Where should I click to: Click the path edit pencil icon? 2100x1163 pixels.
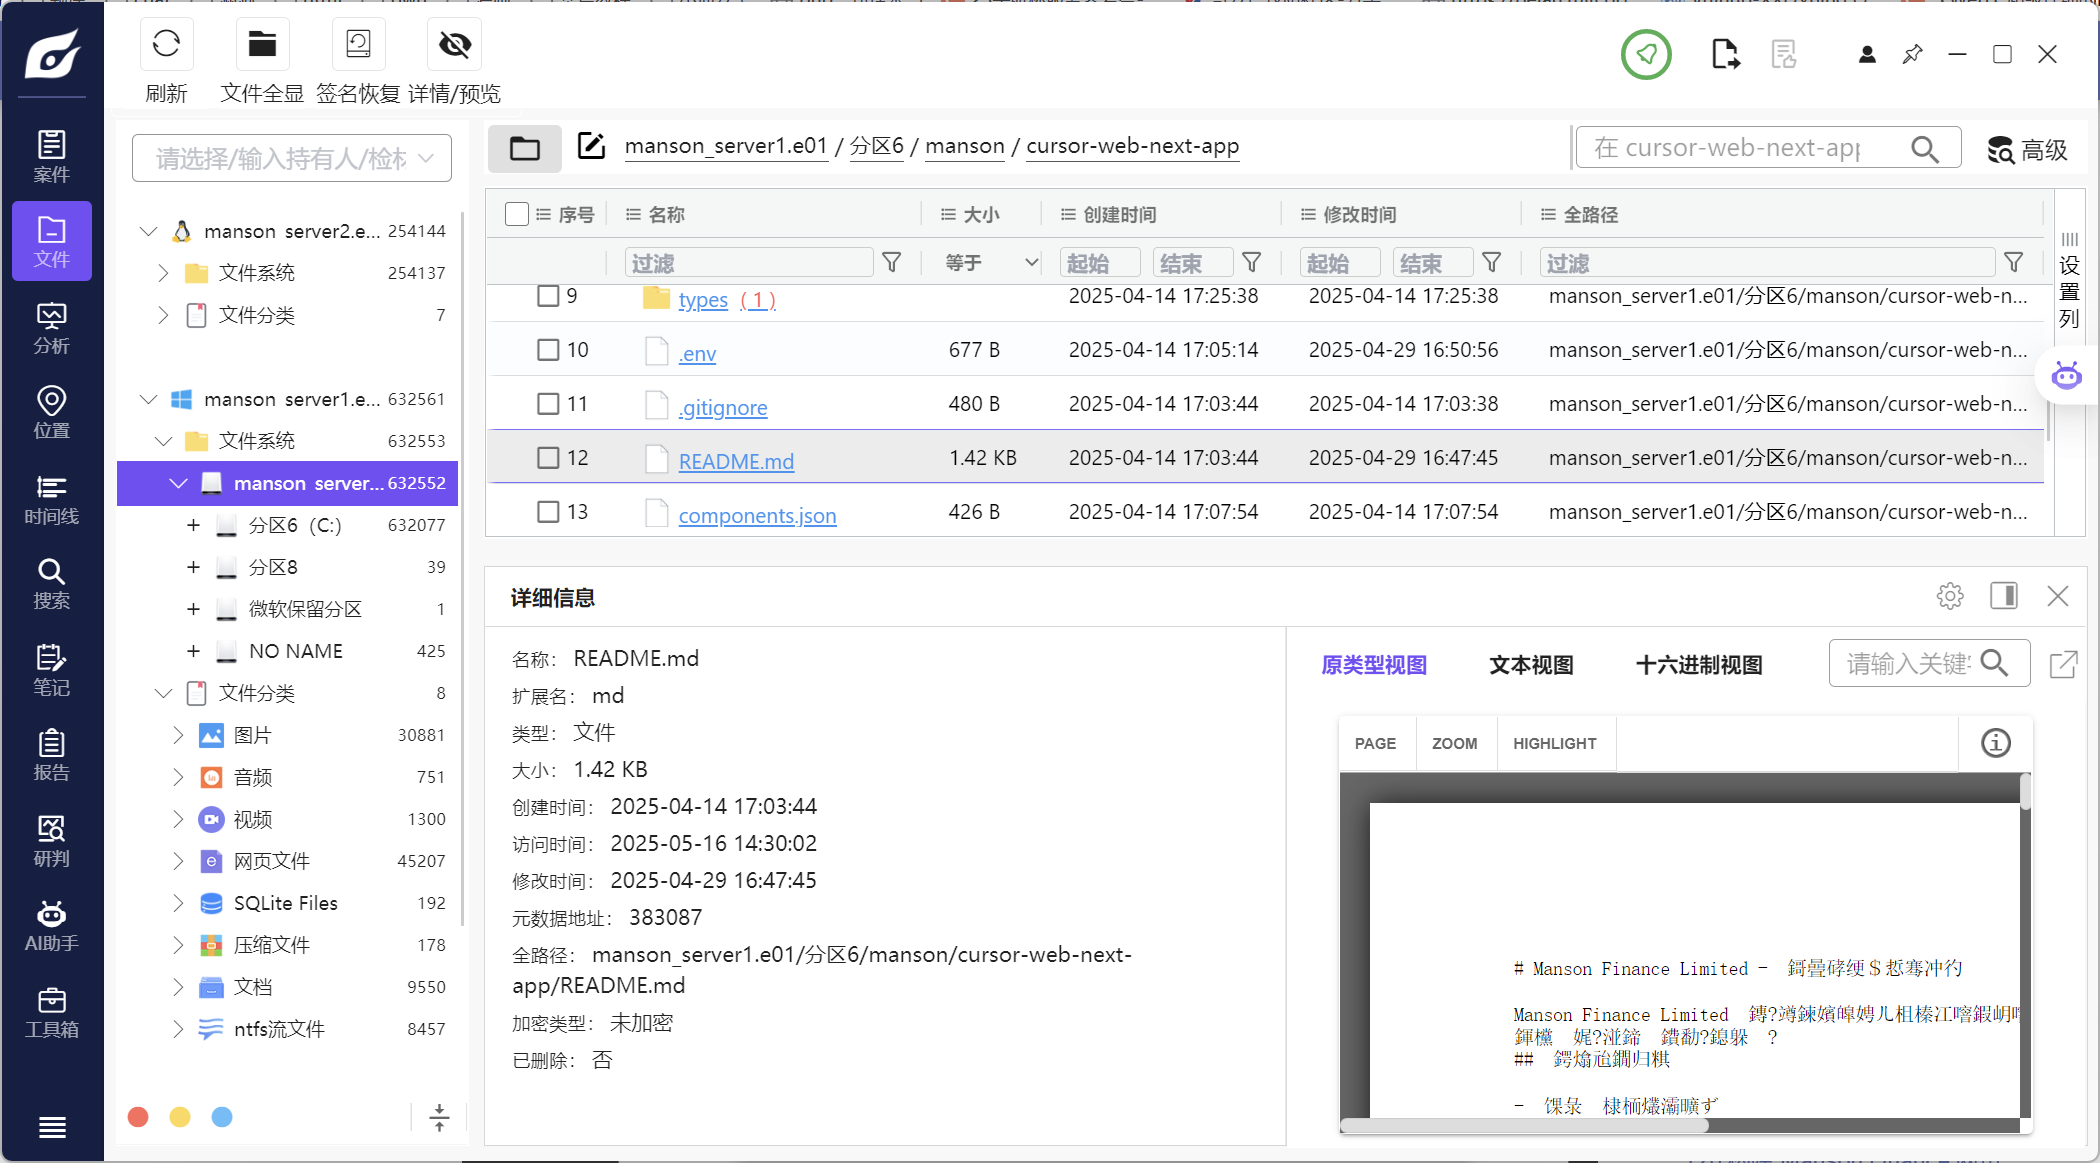tap(591, 146)
